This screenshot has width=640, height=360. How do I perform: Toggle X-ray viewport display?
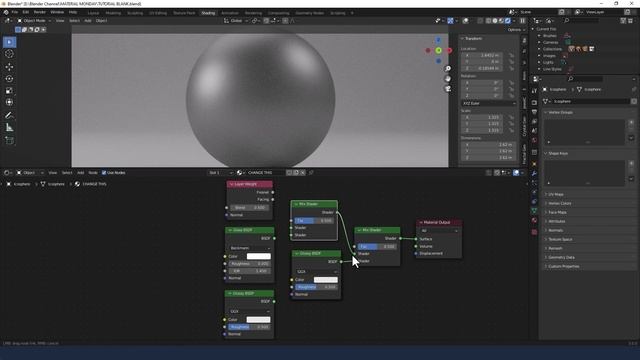click(480, 20)
